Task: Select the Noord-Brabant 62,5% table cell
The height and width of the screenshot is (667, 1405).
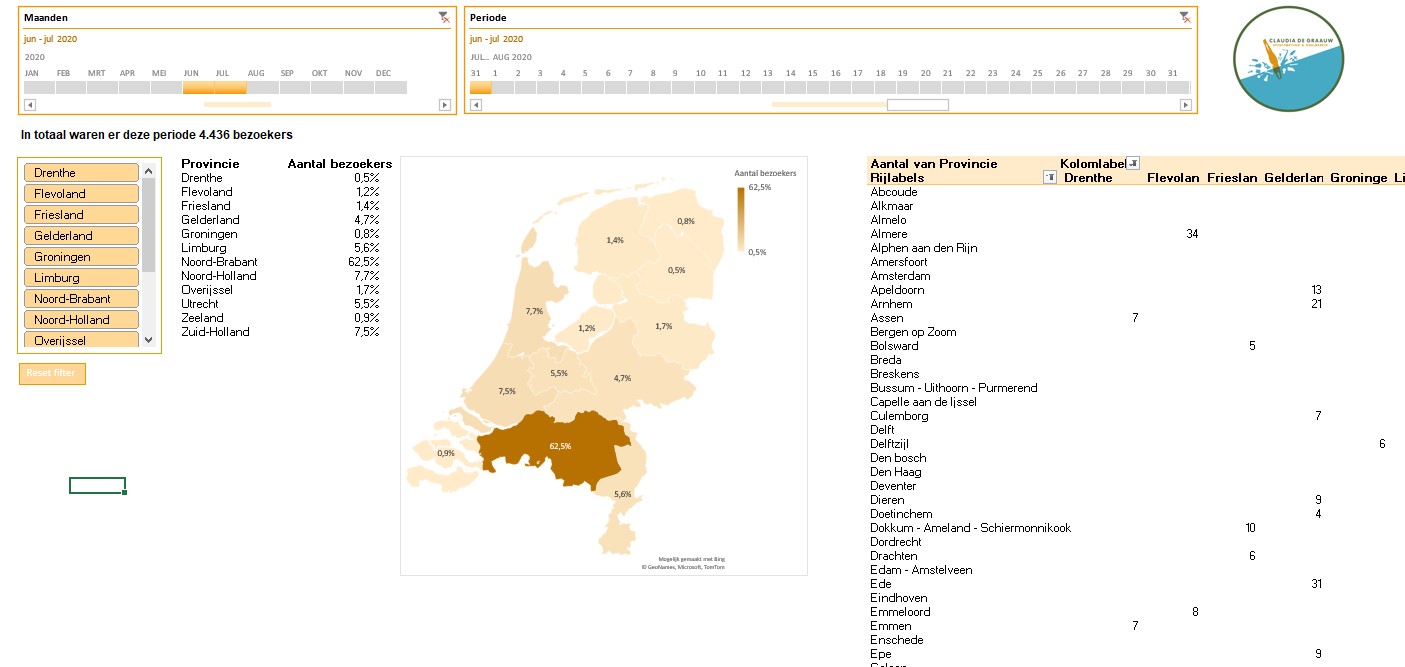Action: click(x=365, y=262)
